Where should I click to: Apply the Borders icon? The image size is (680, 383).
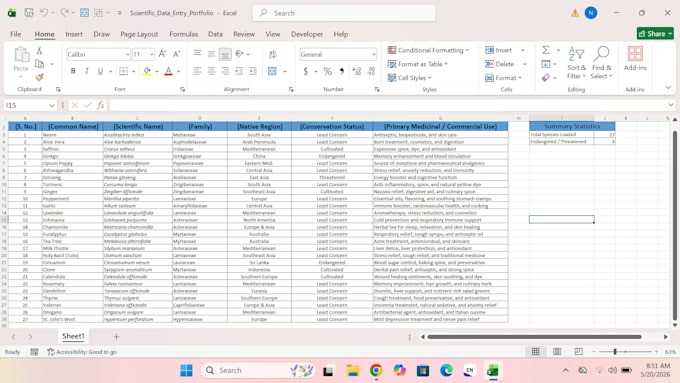(x=124, y=71)
